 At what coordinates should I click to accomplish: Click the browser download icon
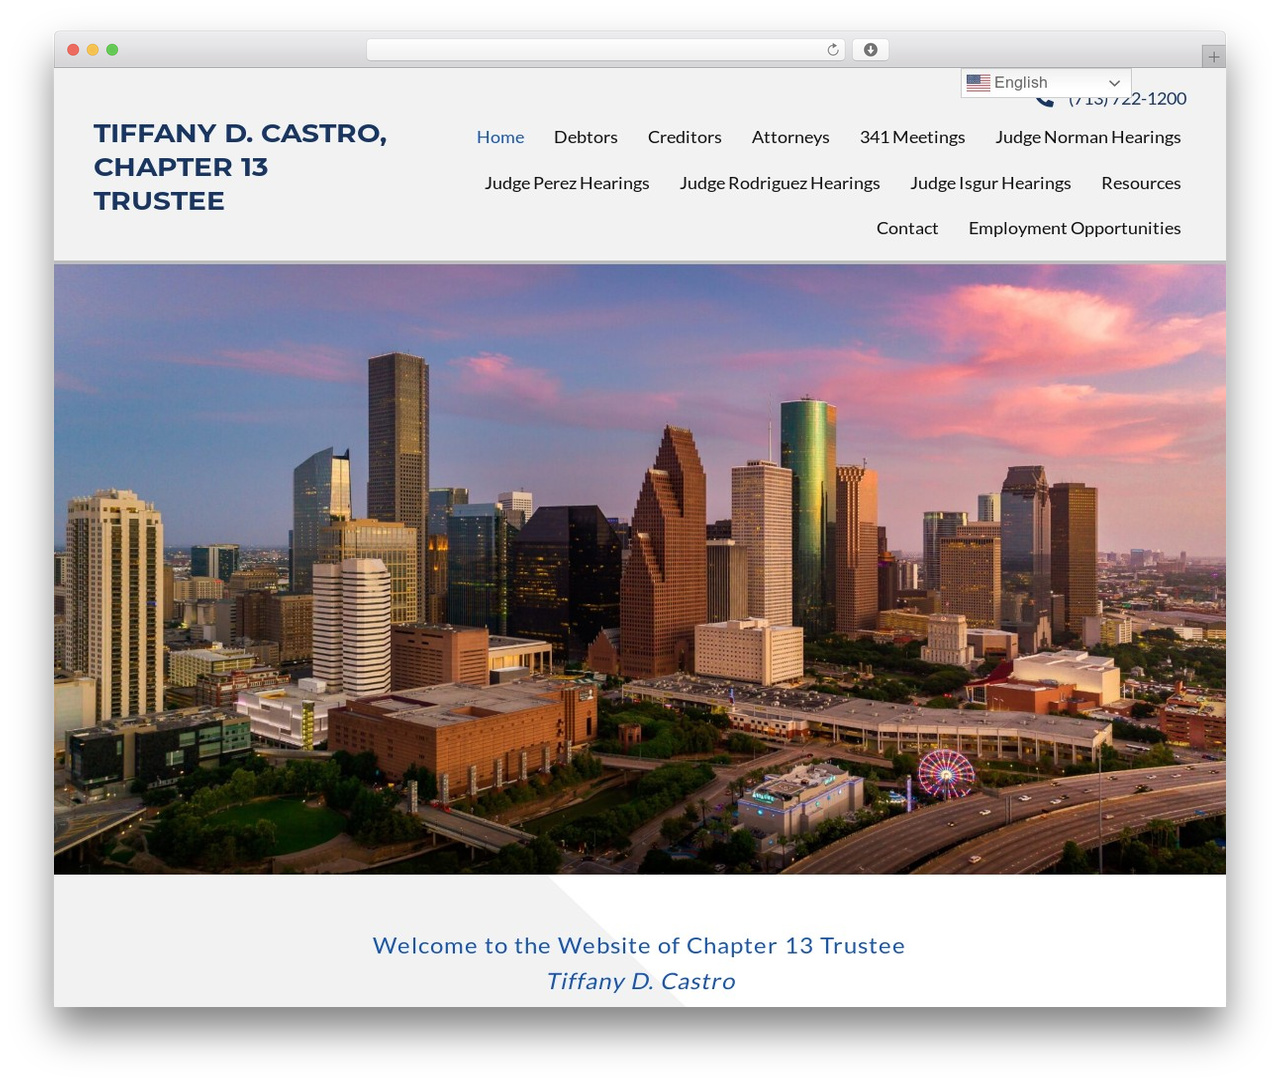870,50
